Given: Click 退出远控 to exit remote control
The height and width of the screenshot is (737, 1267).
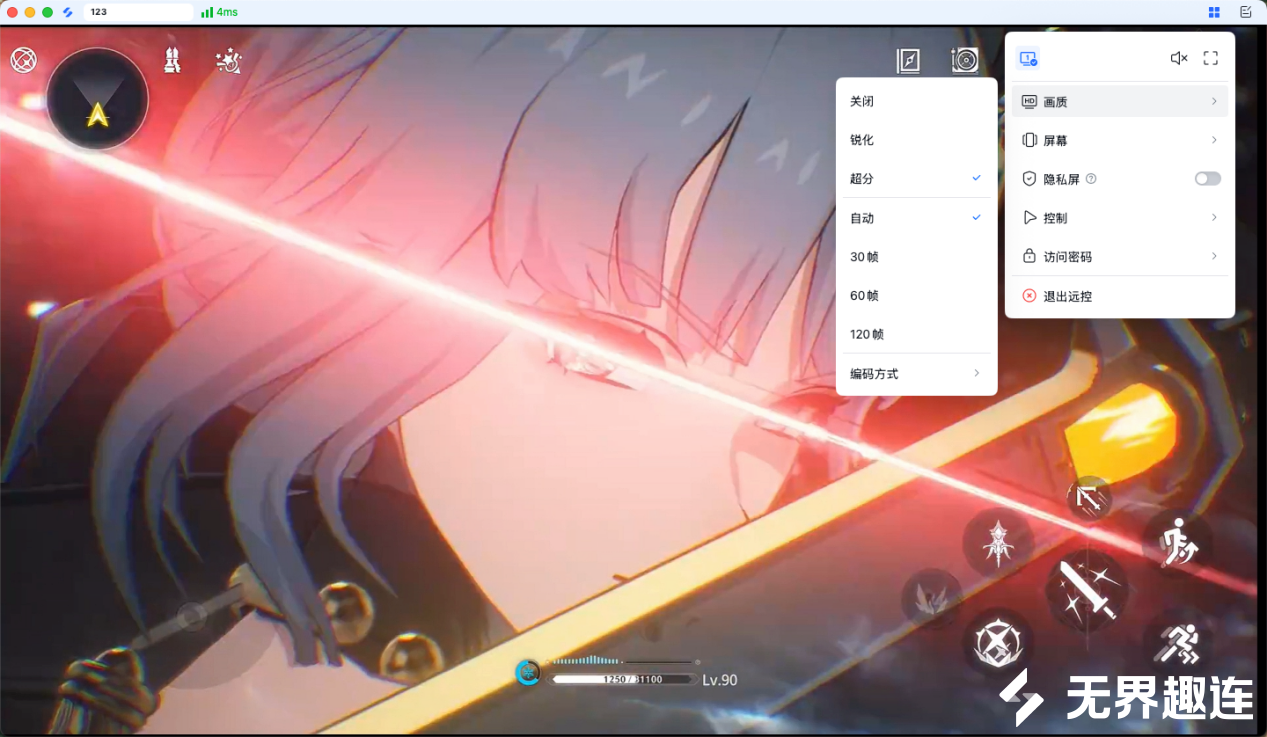Looking at the screenshot, I should pos(1120,297).
